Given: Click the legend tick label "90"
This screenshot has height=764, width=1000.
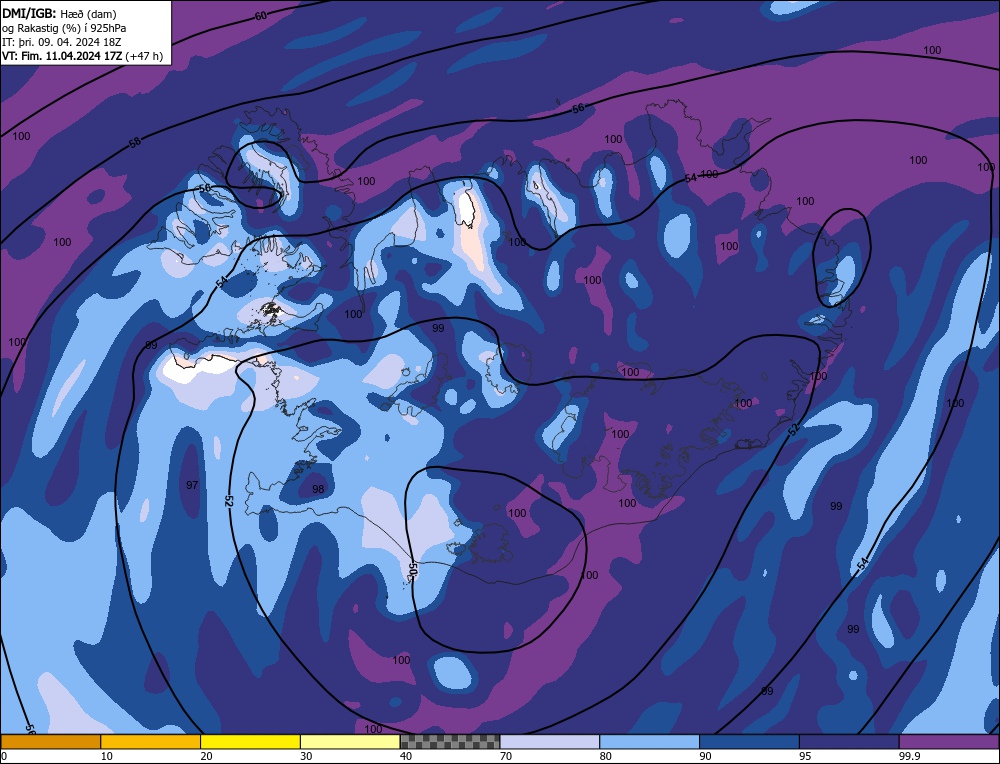Looking at the screenshot, I should pyautogui.click(x=705, y=756).
